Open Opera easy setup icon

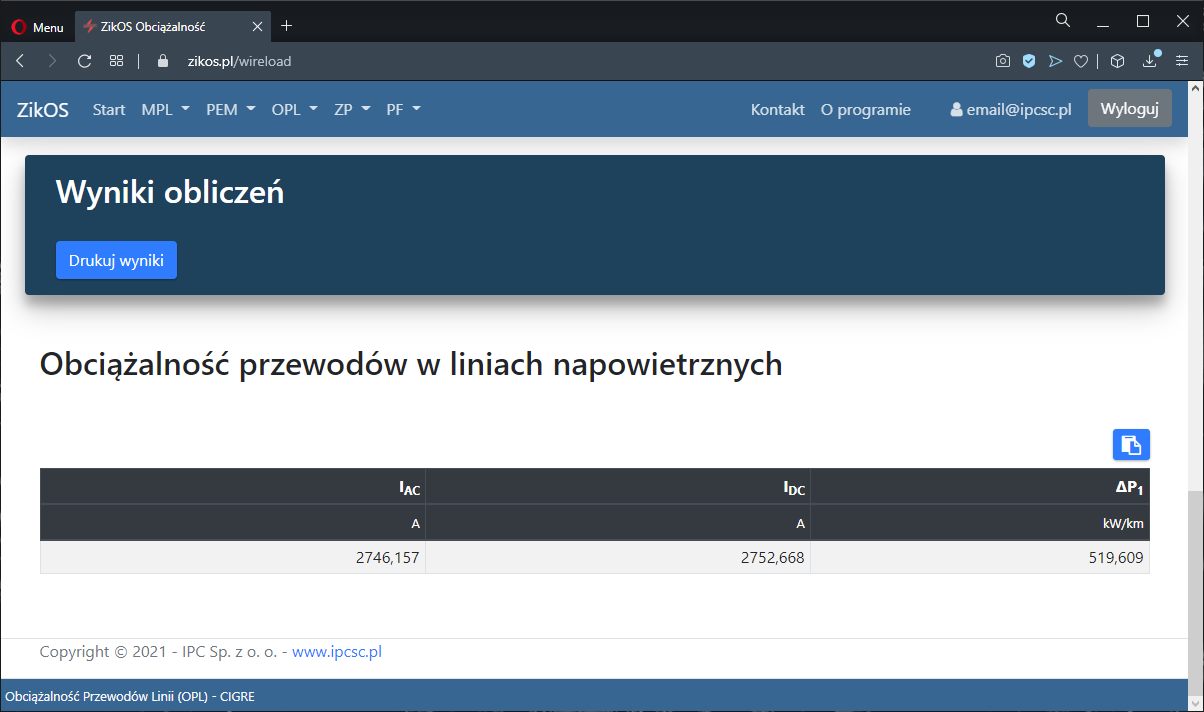coord(1182,61)
